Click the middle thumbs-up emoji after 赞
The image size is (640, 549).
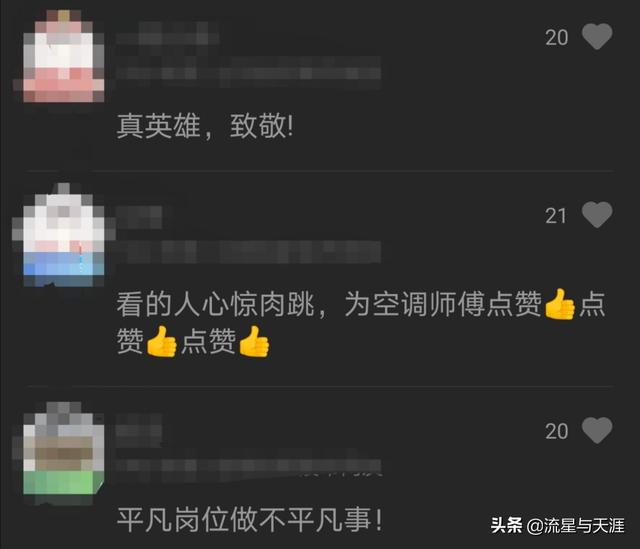tap(161, 341)
